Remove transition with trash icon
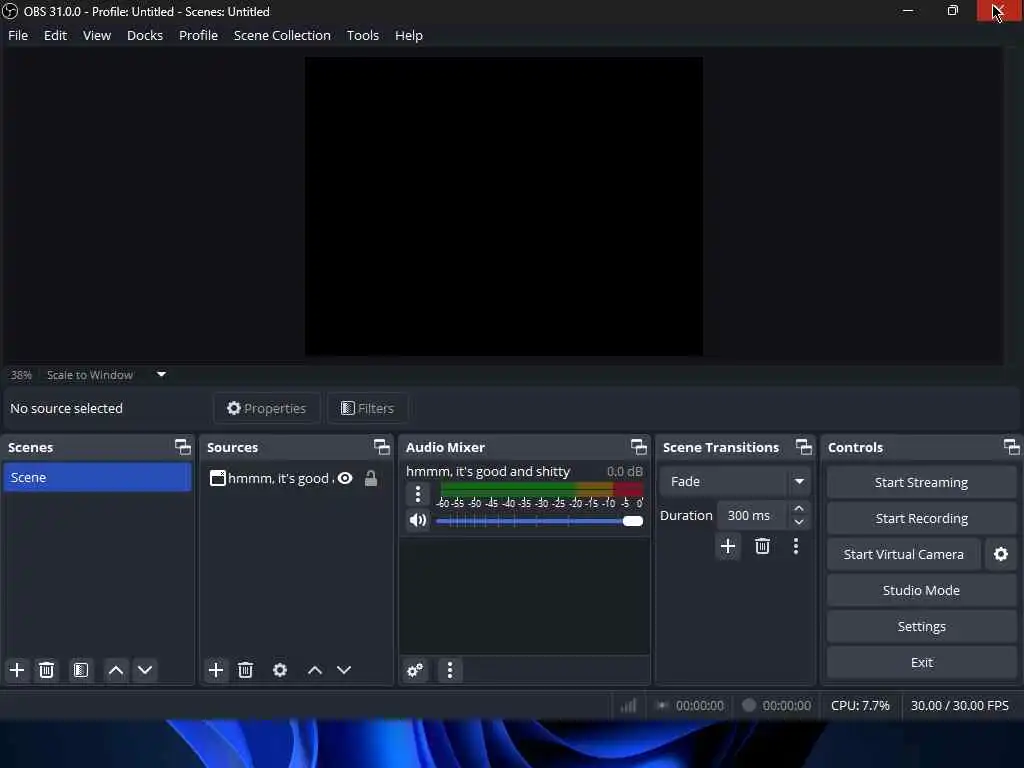Image resolution: width=1024 pixels, height=768 pixels. click(762, 546)
